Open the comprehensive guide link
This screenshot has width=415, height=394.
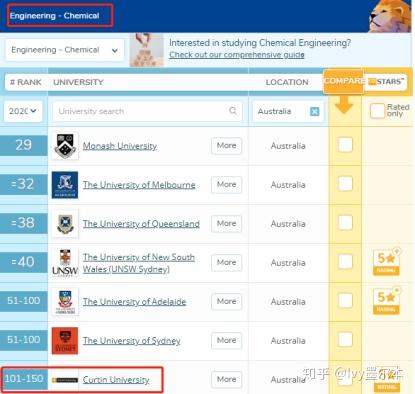coord(237,55)
